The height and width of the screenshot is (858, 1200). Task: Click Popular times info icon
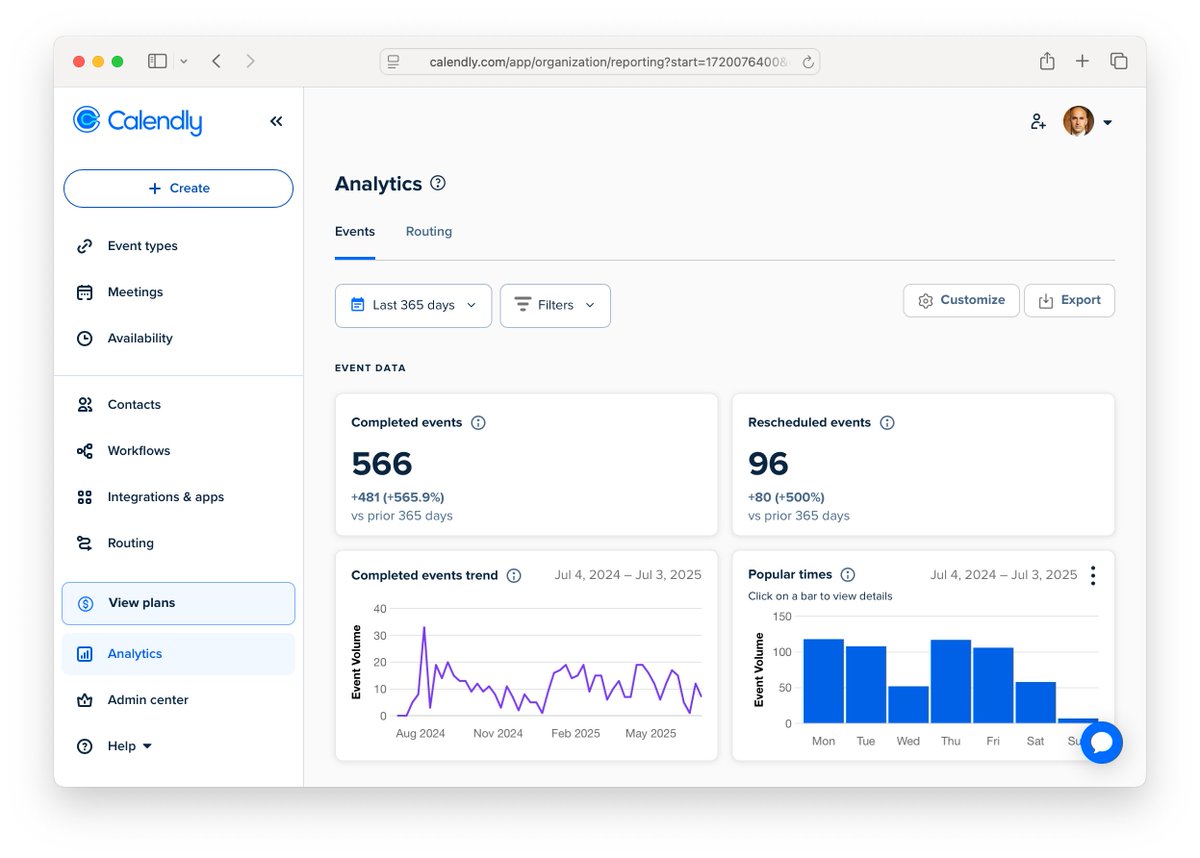848,575
